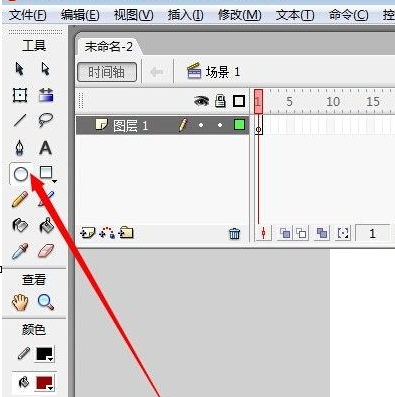
Task: Select the Pen tool
Action: (20, 148)
